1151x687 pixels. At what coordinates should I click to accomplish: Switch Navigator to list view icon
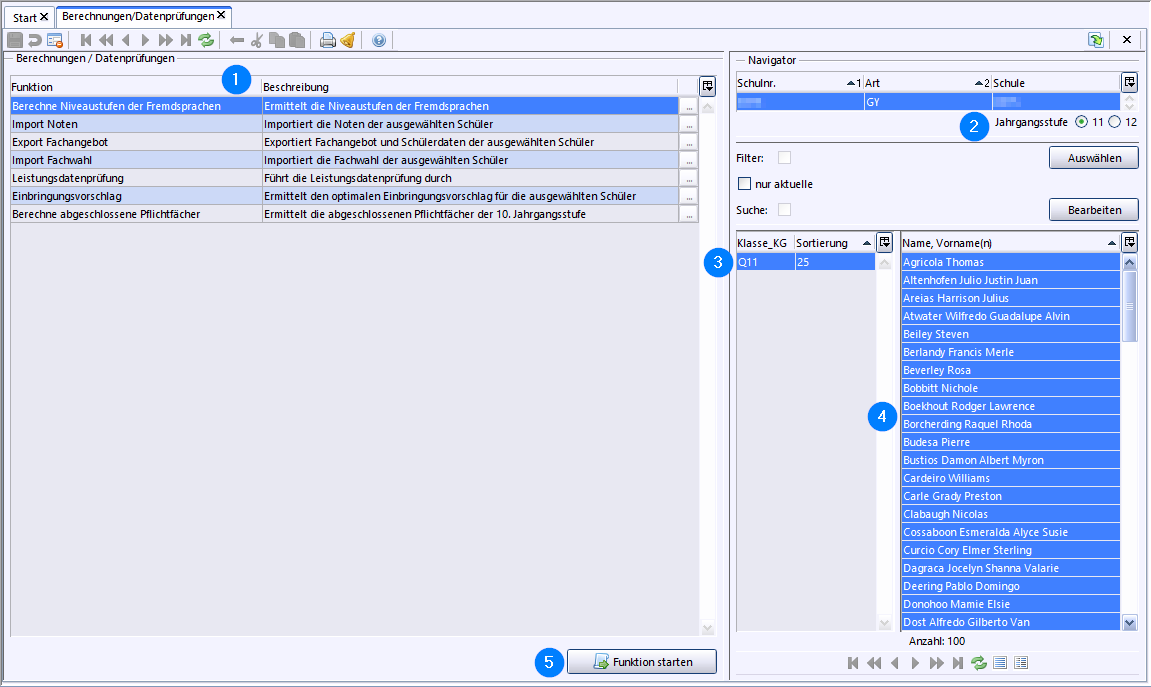point(1000,663)
